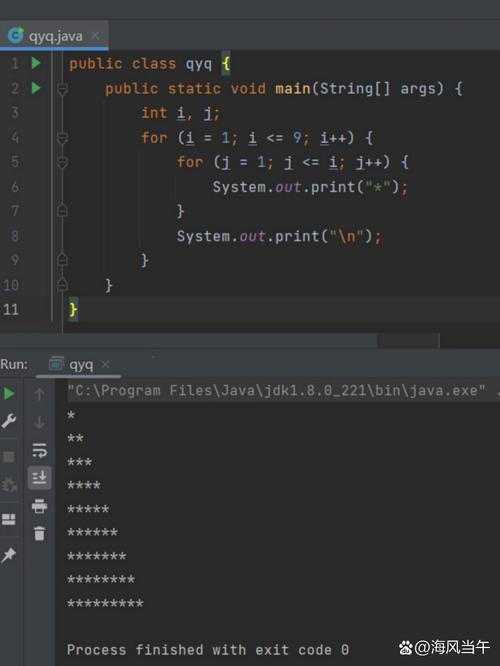This screenshot has width=500, height=666.
Task: Click 'int i, j;' declaration on line 3
Action: point(181,113)
